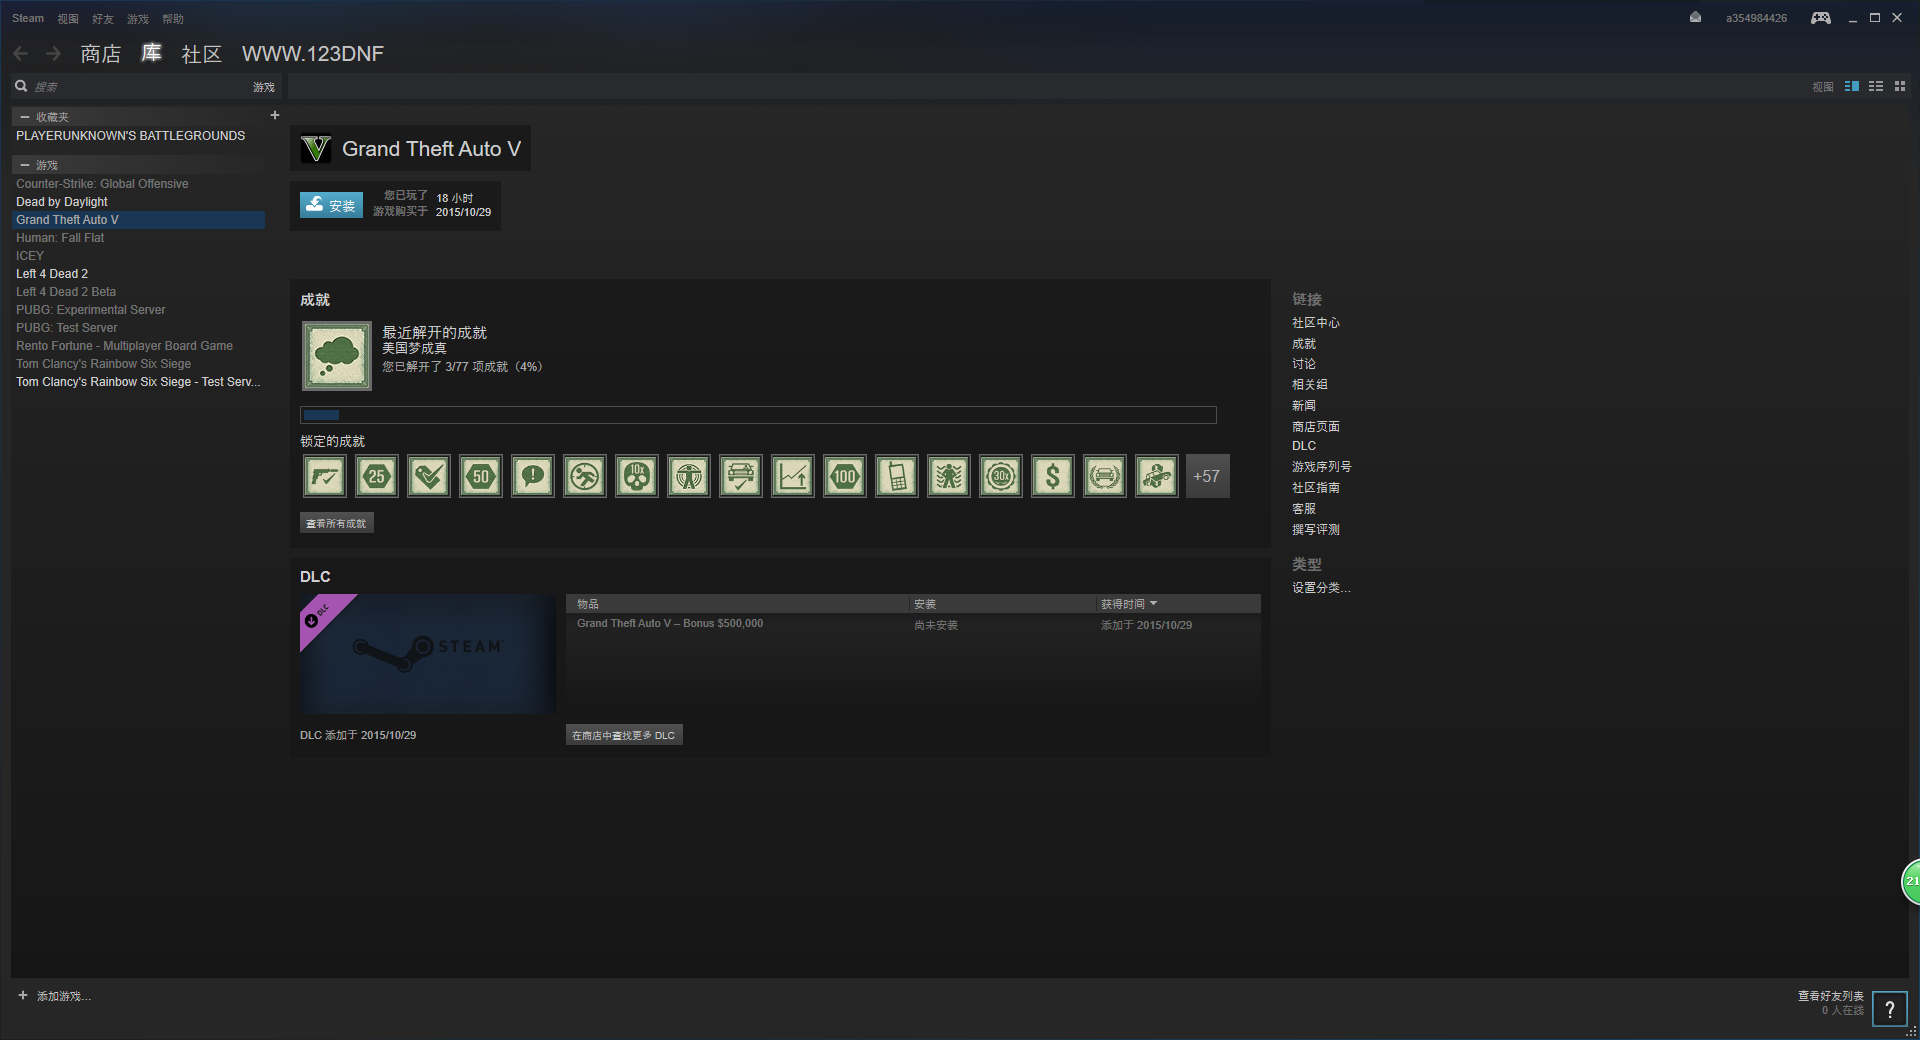Open the 商店页面 store page link

click(x=1315, y=426)
